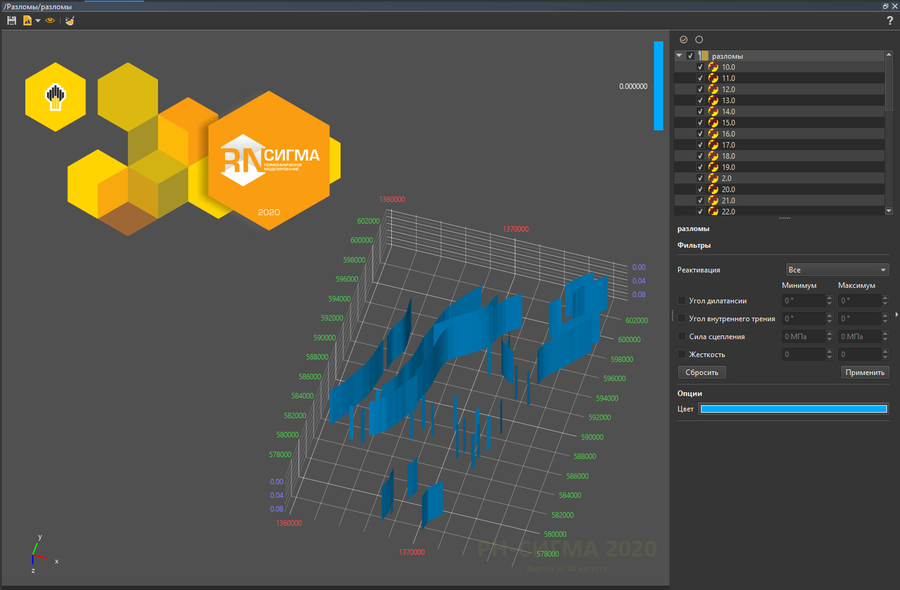The width and height of the screenshot is (900, 590).
Task: Open the blue Цвет color swatch
Action: click(793, 408)
